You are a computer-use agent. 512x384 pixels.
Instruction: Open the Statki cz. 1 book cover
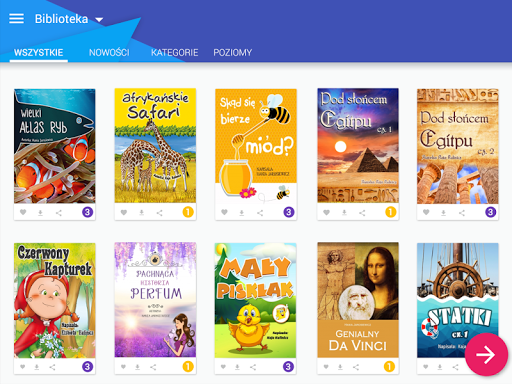click(458, 300)
